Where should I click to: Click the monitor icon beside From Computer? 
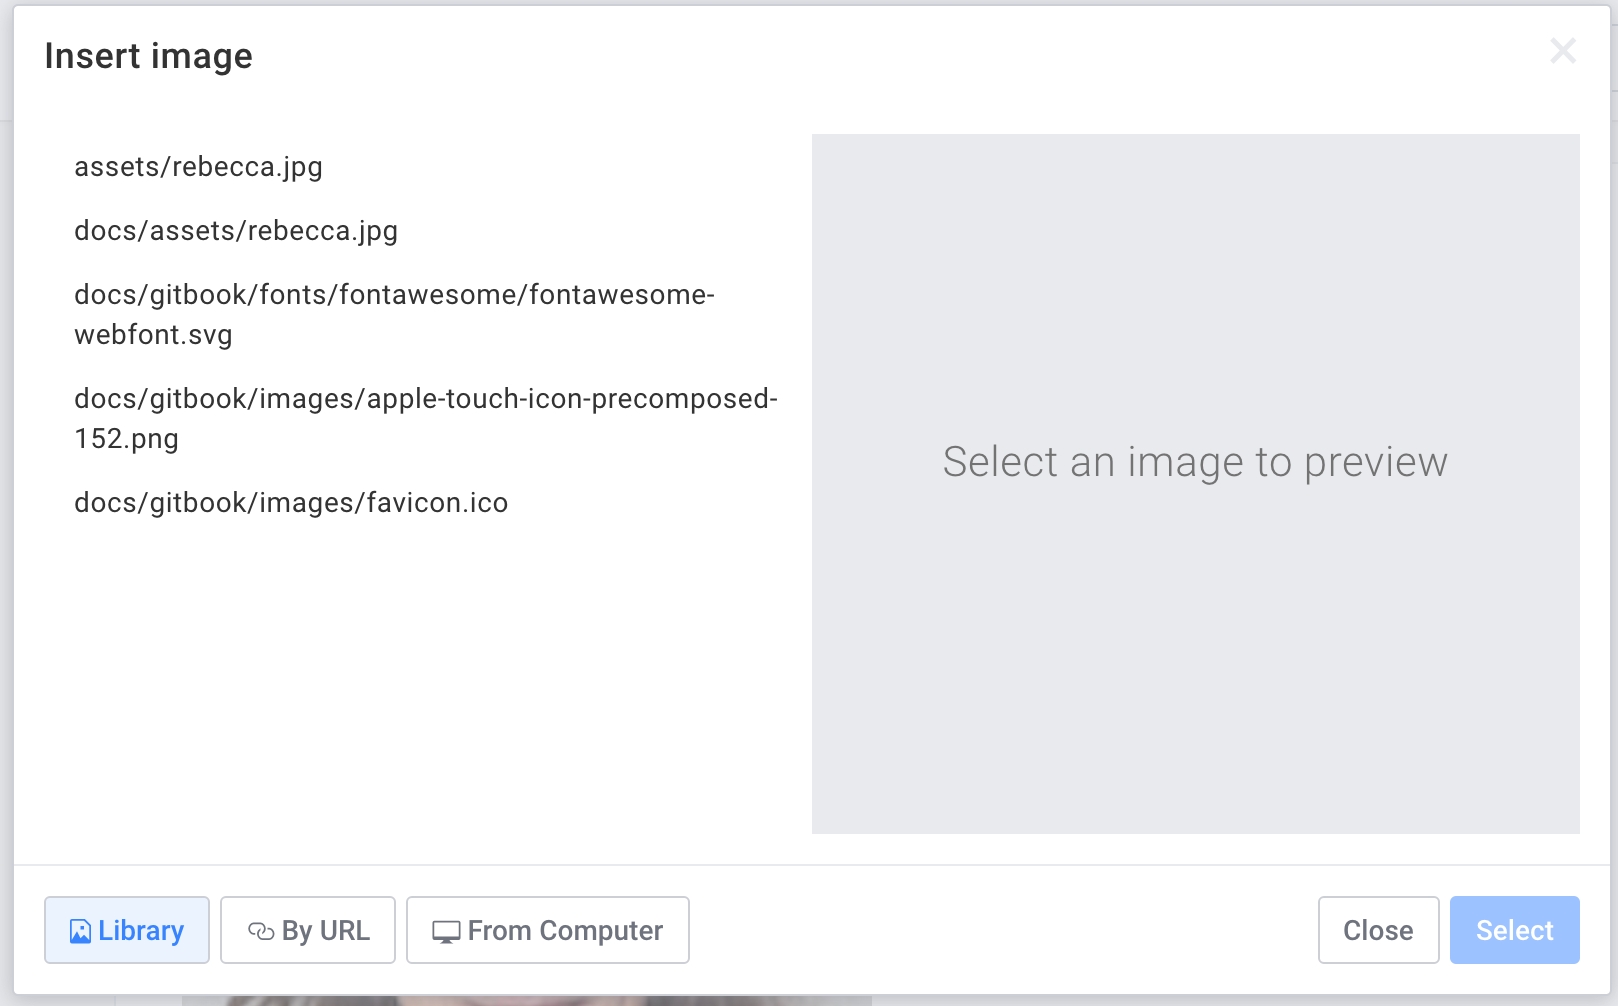point(446,931)
